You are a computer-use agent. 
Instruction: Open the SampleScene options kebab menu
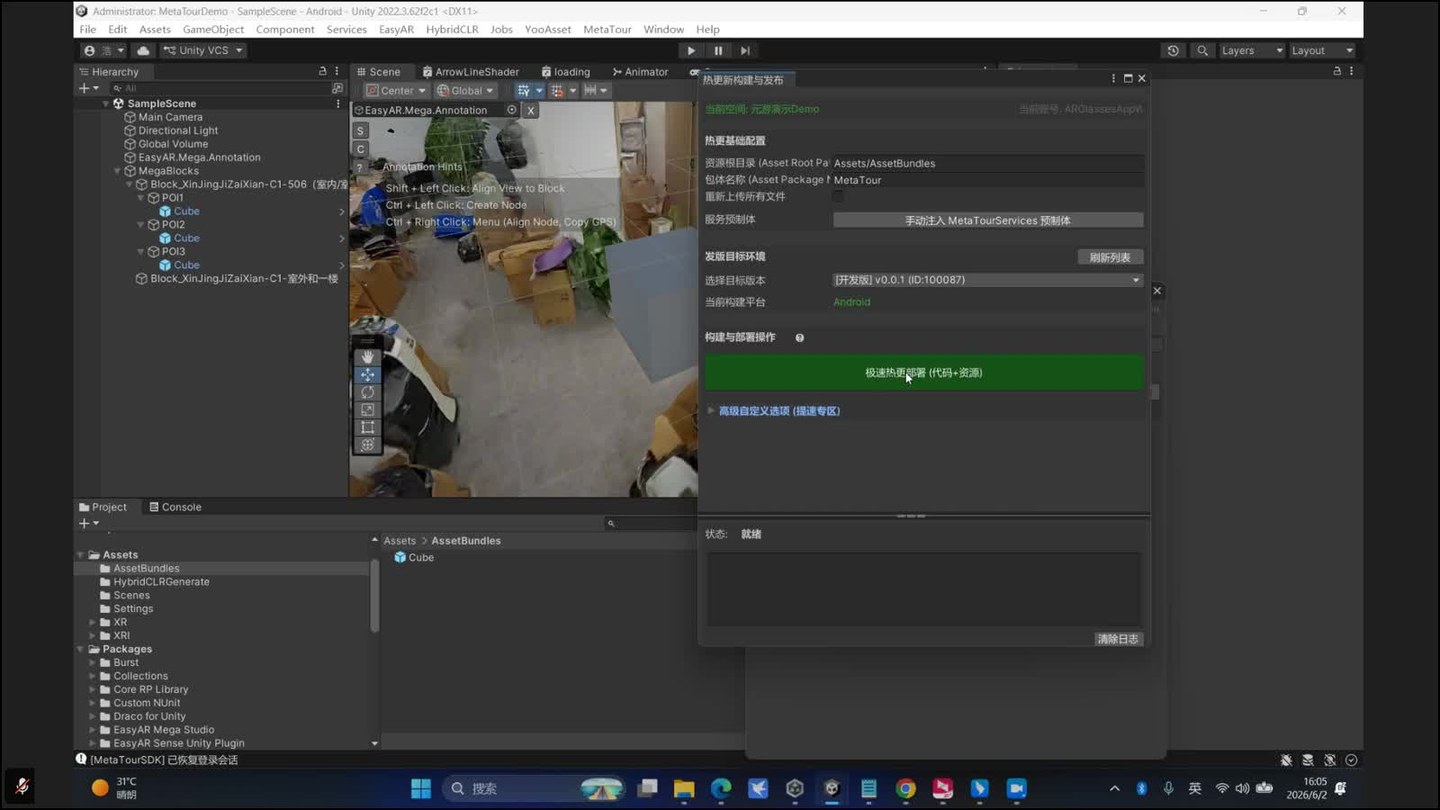(338, 104)
